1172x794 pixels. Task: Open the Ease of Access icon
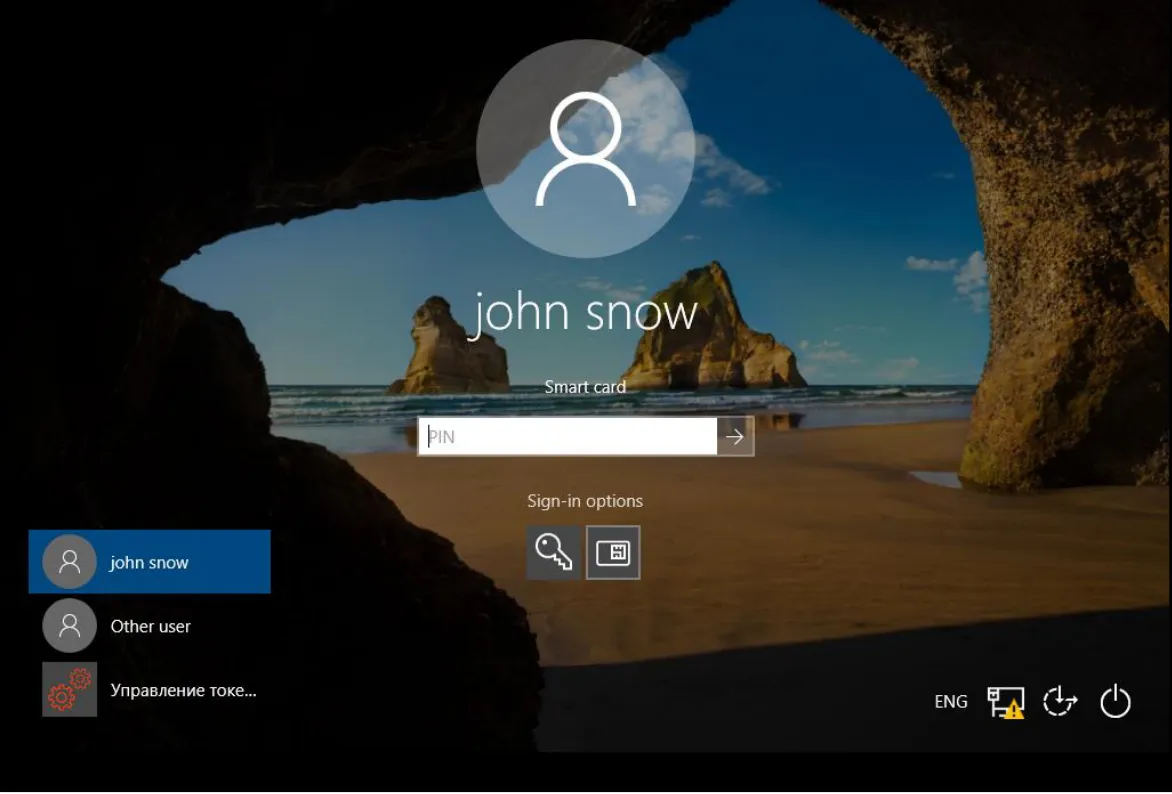(x=1060, y=702)
